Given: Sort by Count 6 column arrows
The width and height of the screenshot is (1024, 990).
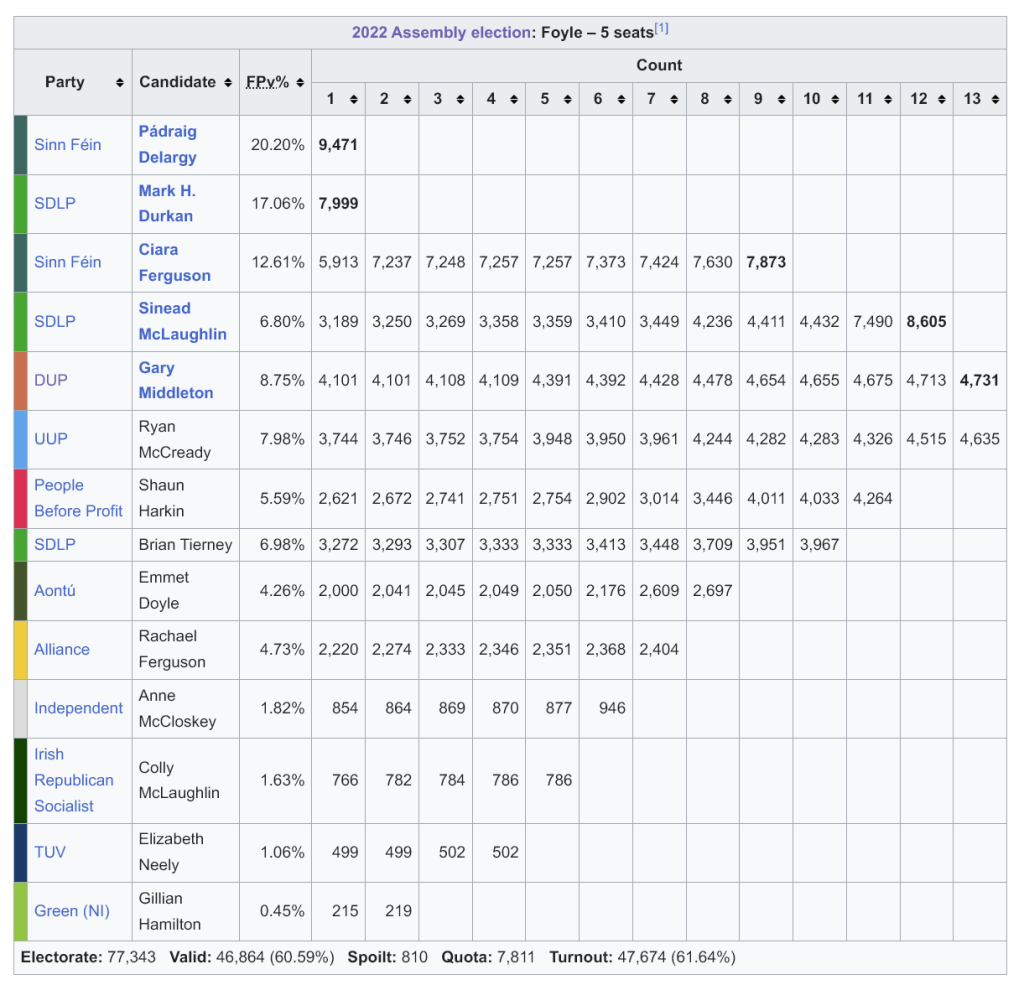Looking at the screenshot, I should (x=621, y=99).
